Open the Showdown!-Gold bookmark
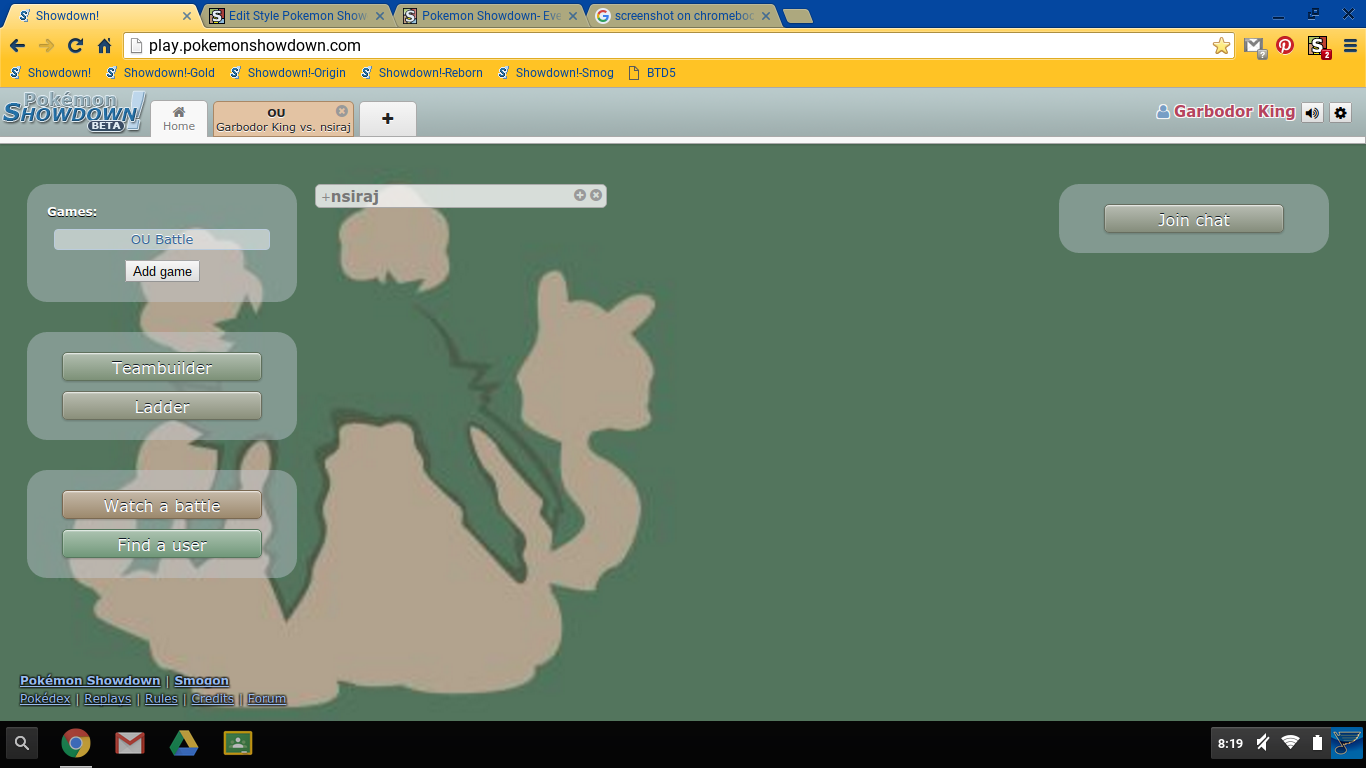This screenshot has height=768, width=1366. pos(160,73)
